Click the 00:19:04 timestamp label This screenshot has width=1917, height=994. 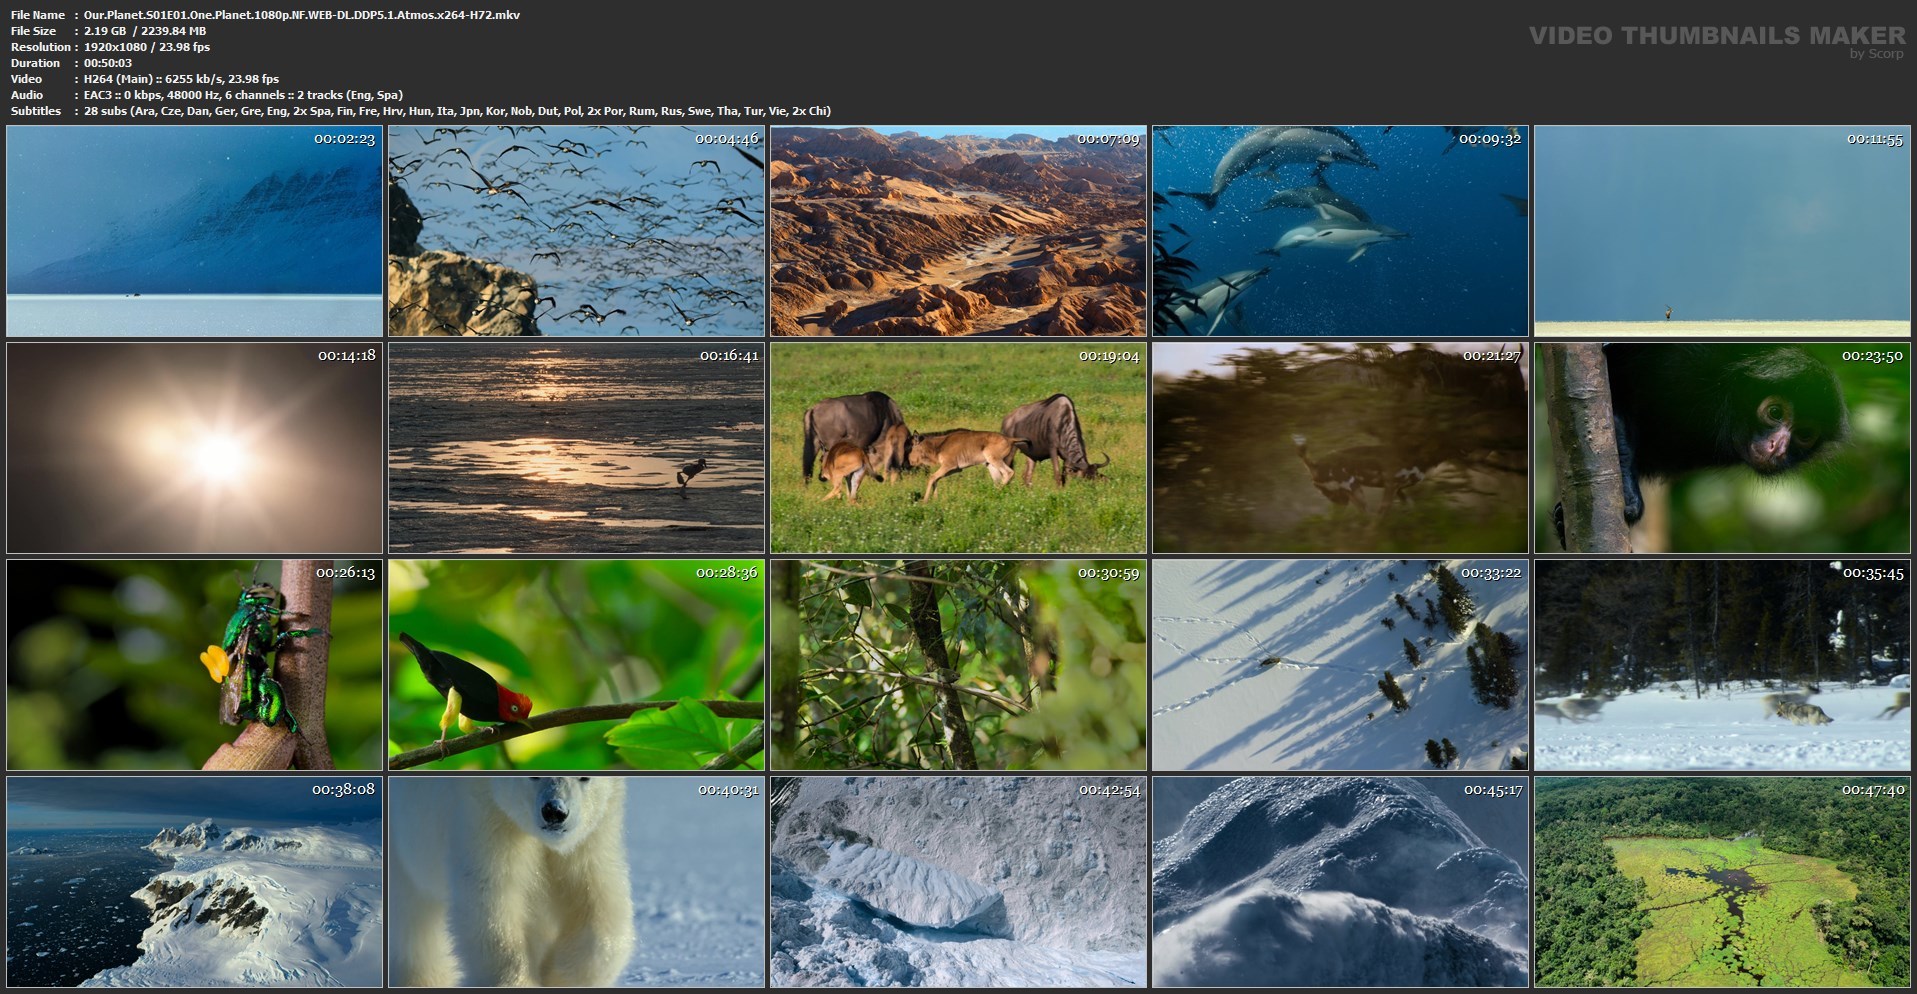coord(1109,356)
